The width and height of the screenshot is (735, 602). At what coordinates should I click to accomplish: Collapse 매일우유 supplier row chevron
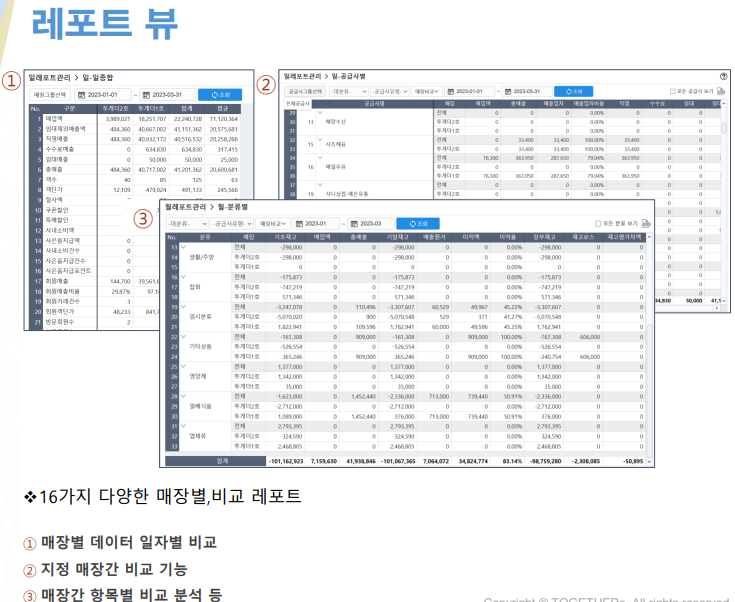[x=320, y=158]
